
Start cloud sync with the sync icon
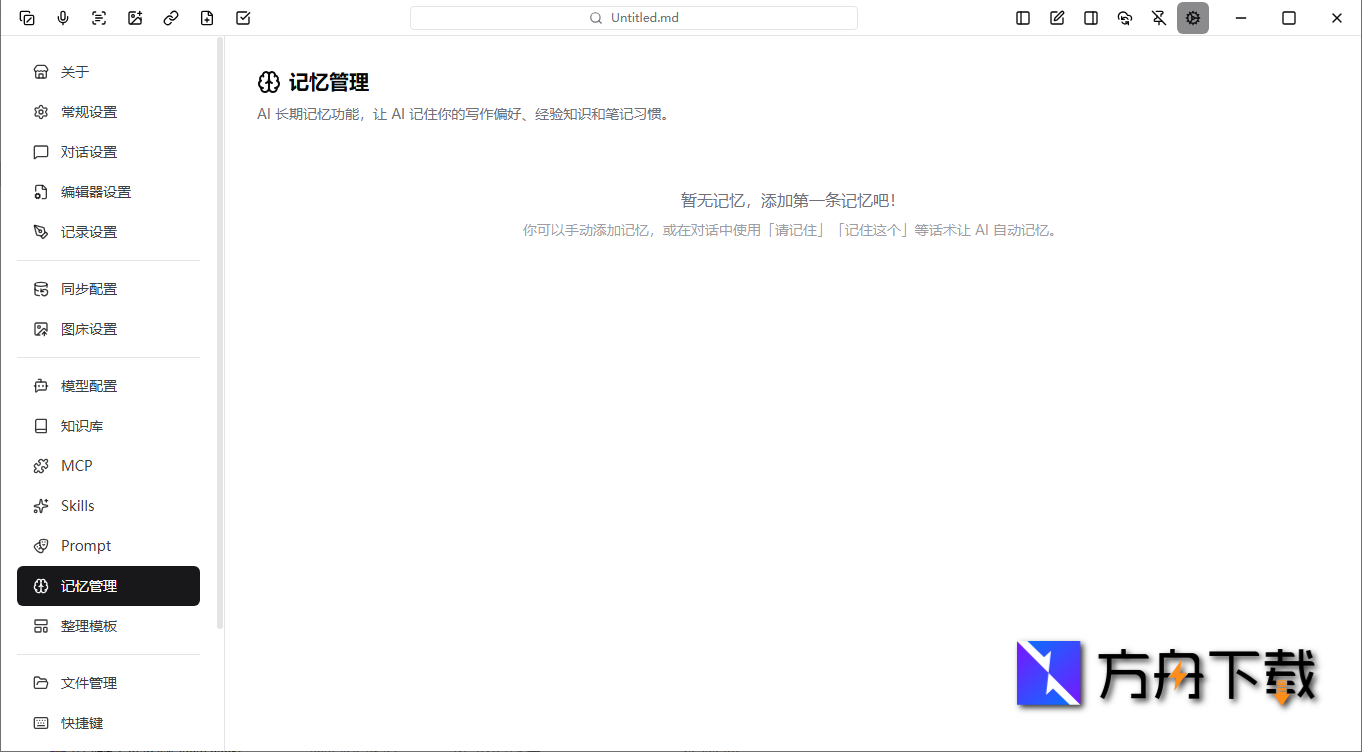(1125, 17)
